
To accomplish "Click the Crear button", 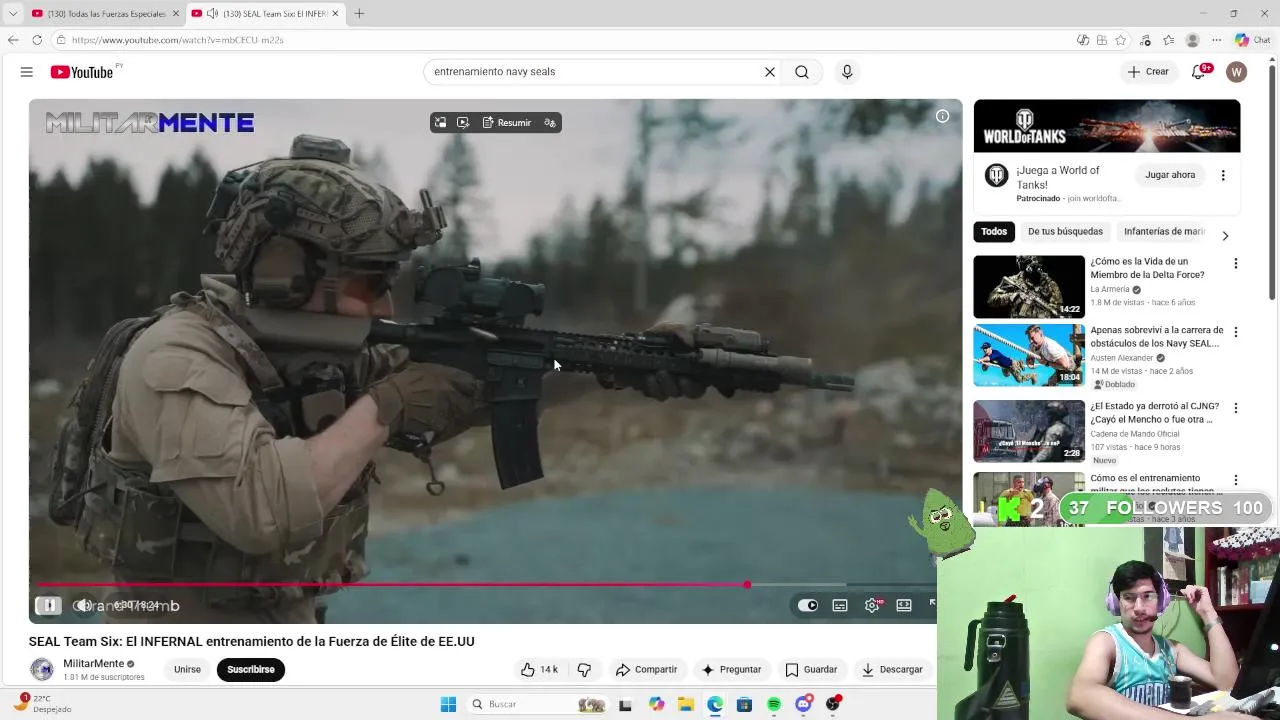I will tap(1148, 72).
